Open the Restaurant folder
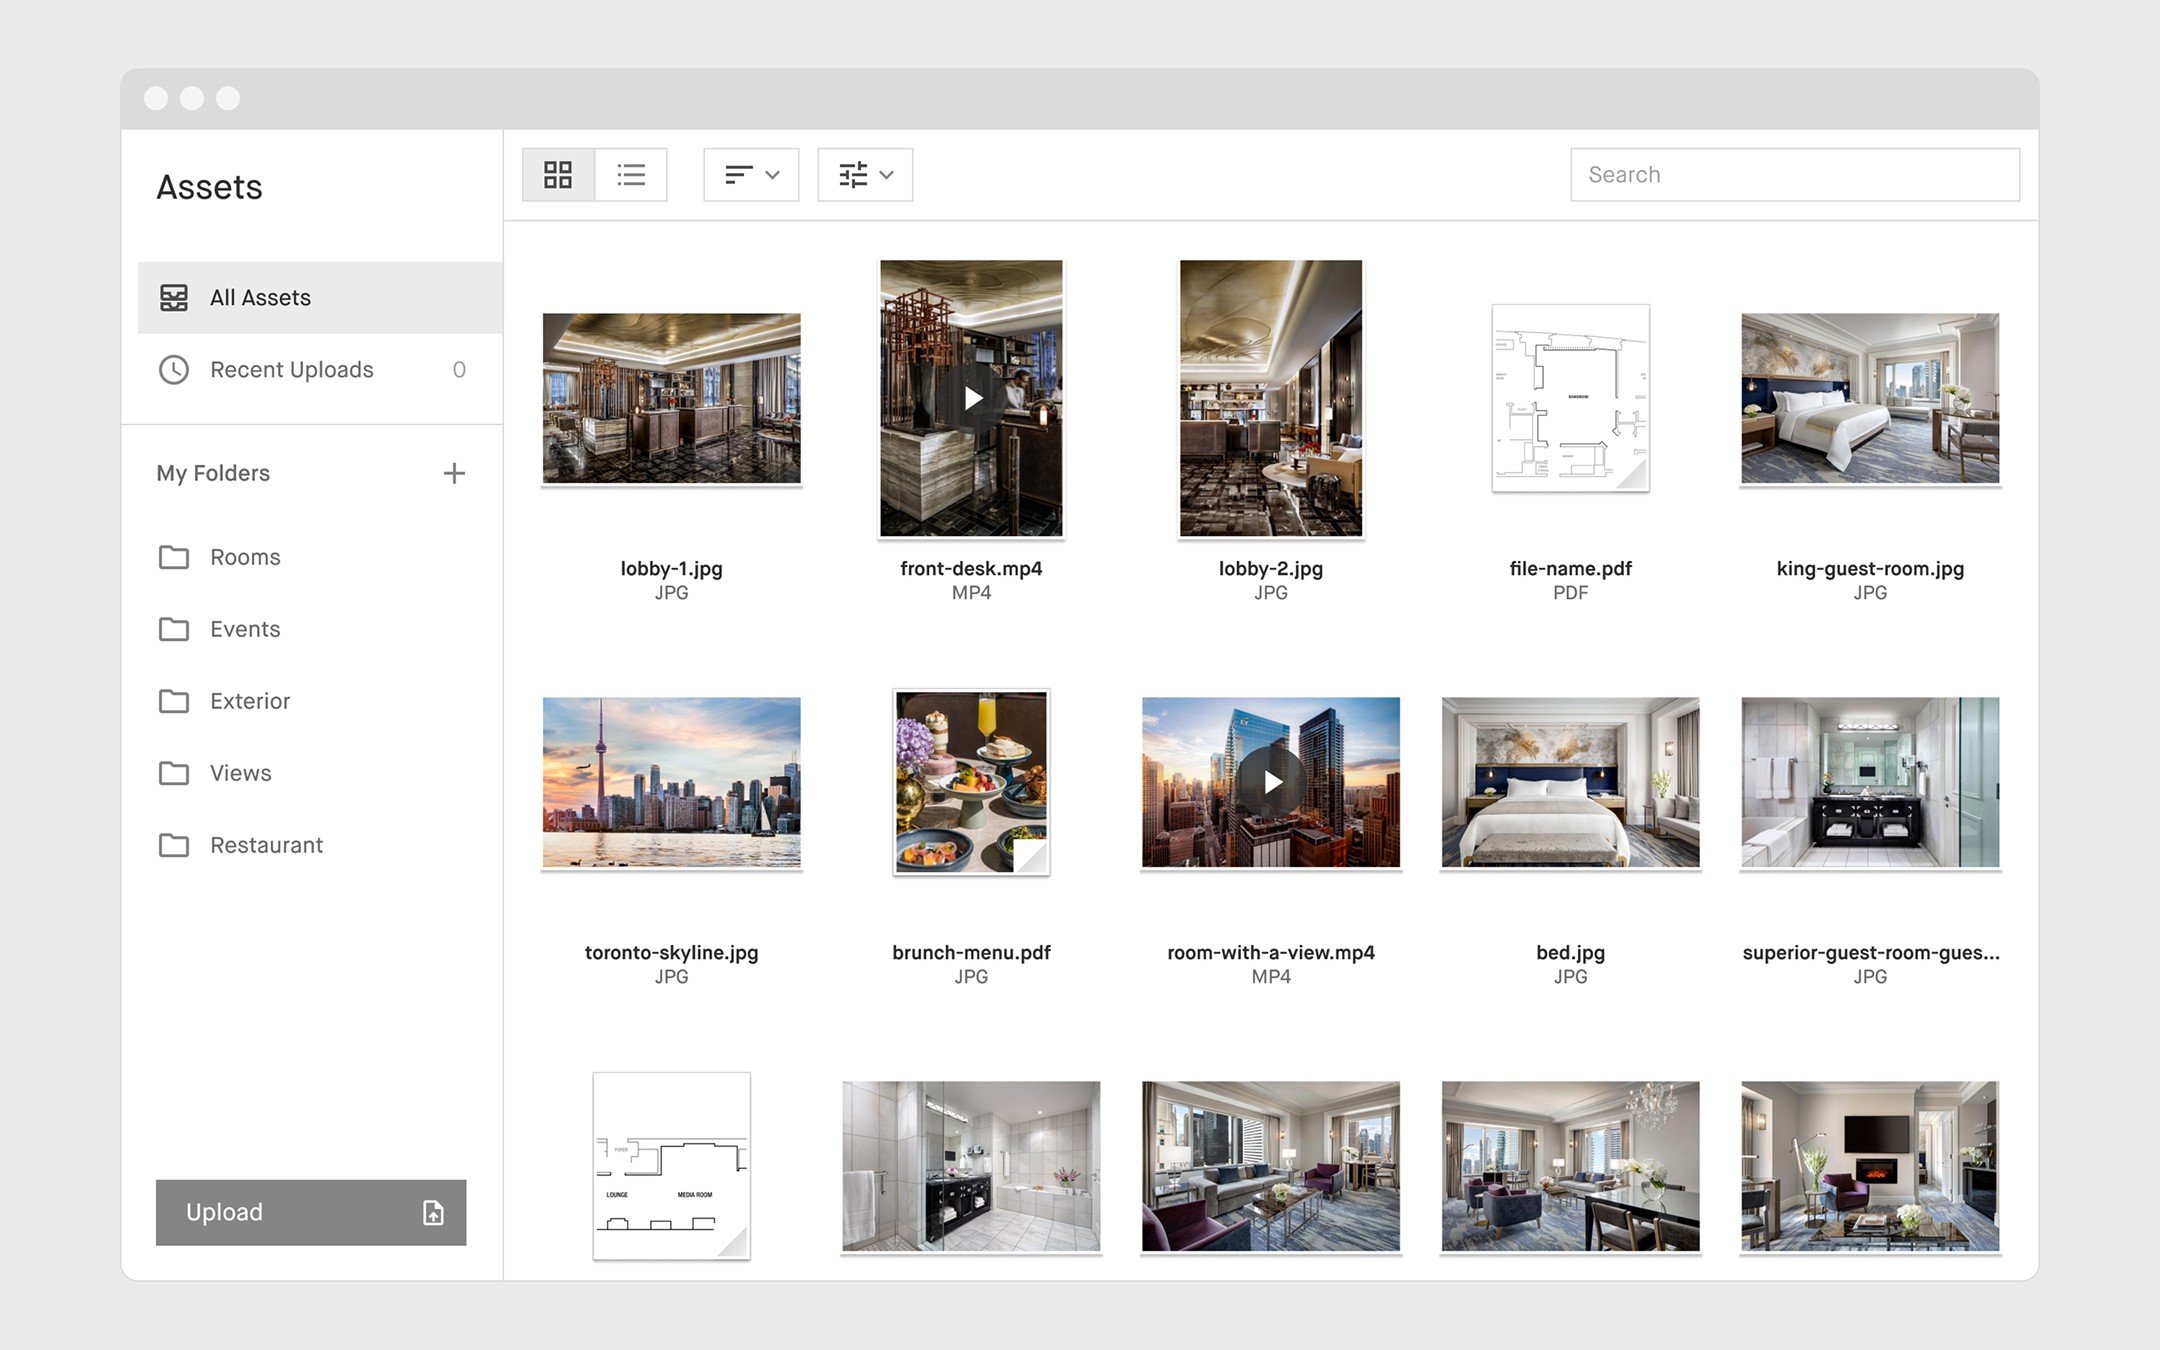This screenshot has height=1350, width=2160. [x=266, y=845]
